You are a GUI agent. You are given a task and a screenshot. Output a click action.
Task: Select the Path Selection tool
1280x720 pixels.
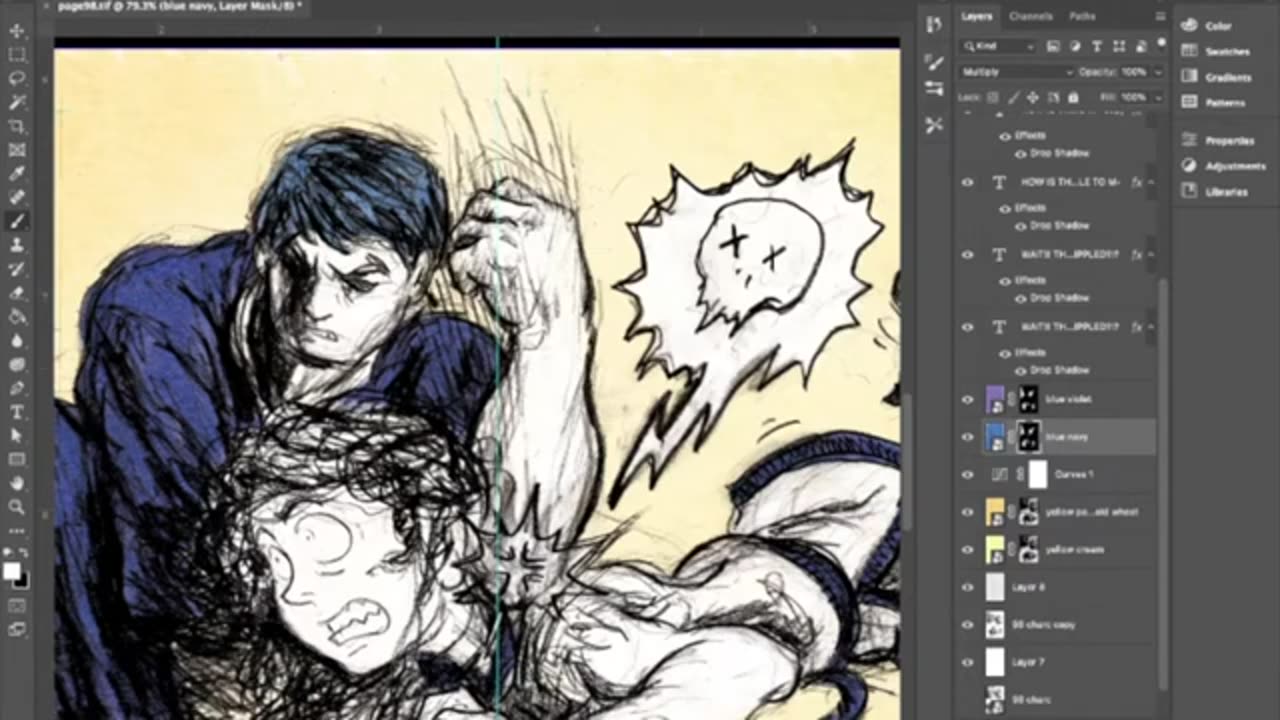click(17, 436)
